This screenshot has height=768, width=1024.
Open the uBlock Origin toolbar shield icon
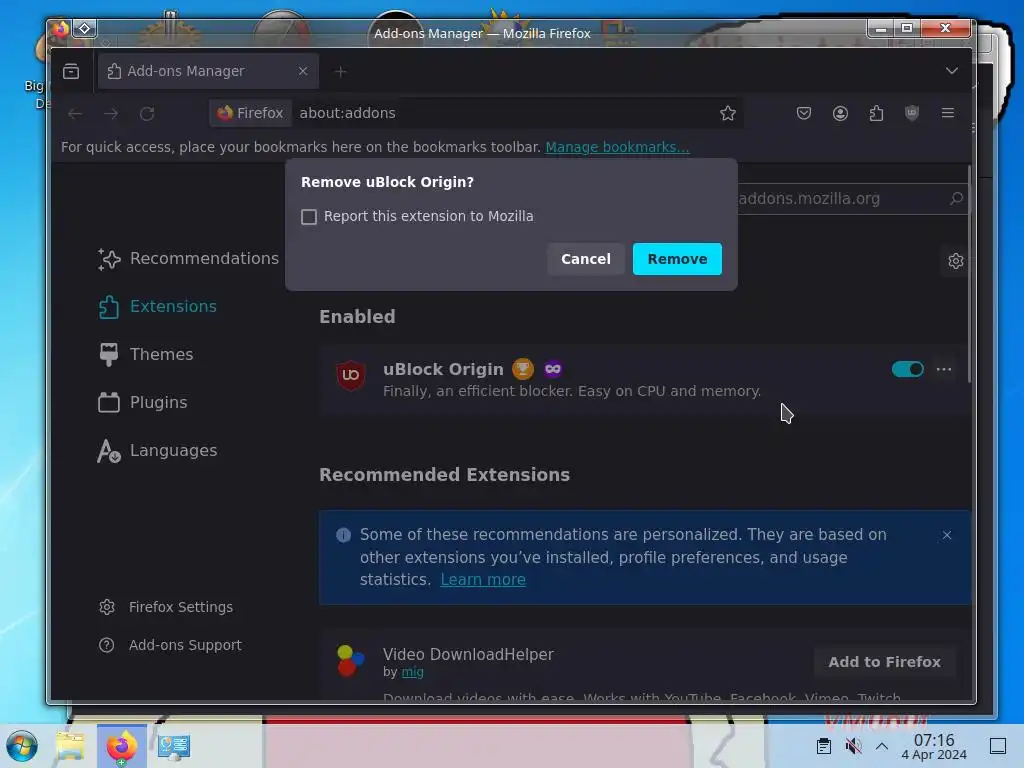912,113
